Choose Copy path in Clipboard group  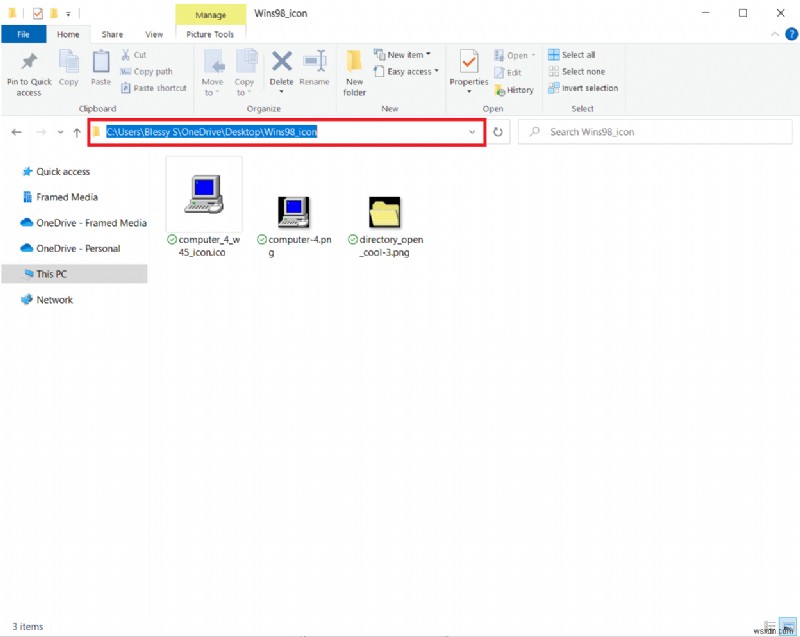(x=147, y=71)
